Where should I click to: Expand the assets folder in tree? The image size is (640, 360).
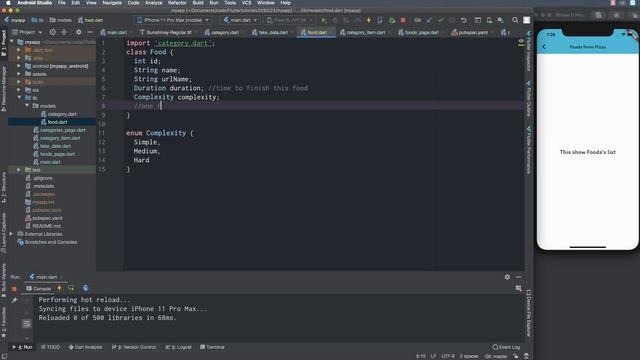point(19,74)
